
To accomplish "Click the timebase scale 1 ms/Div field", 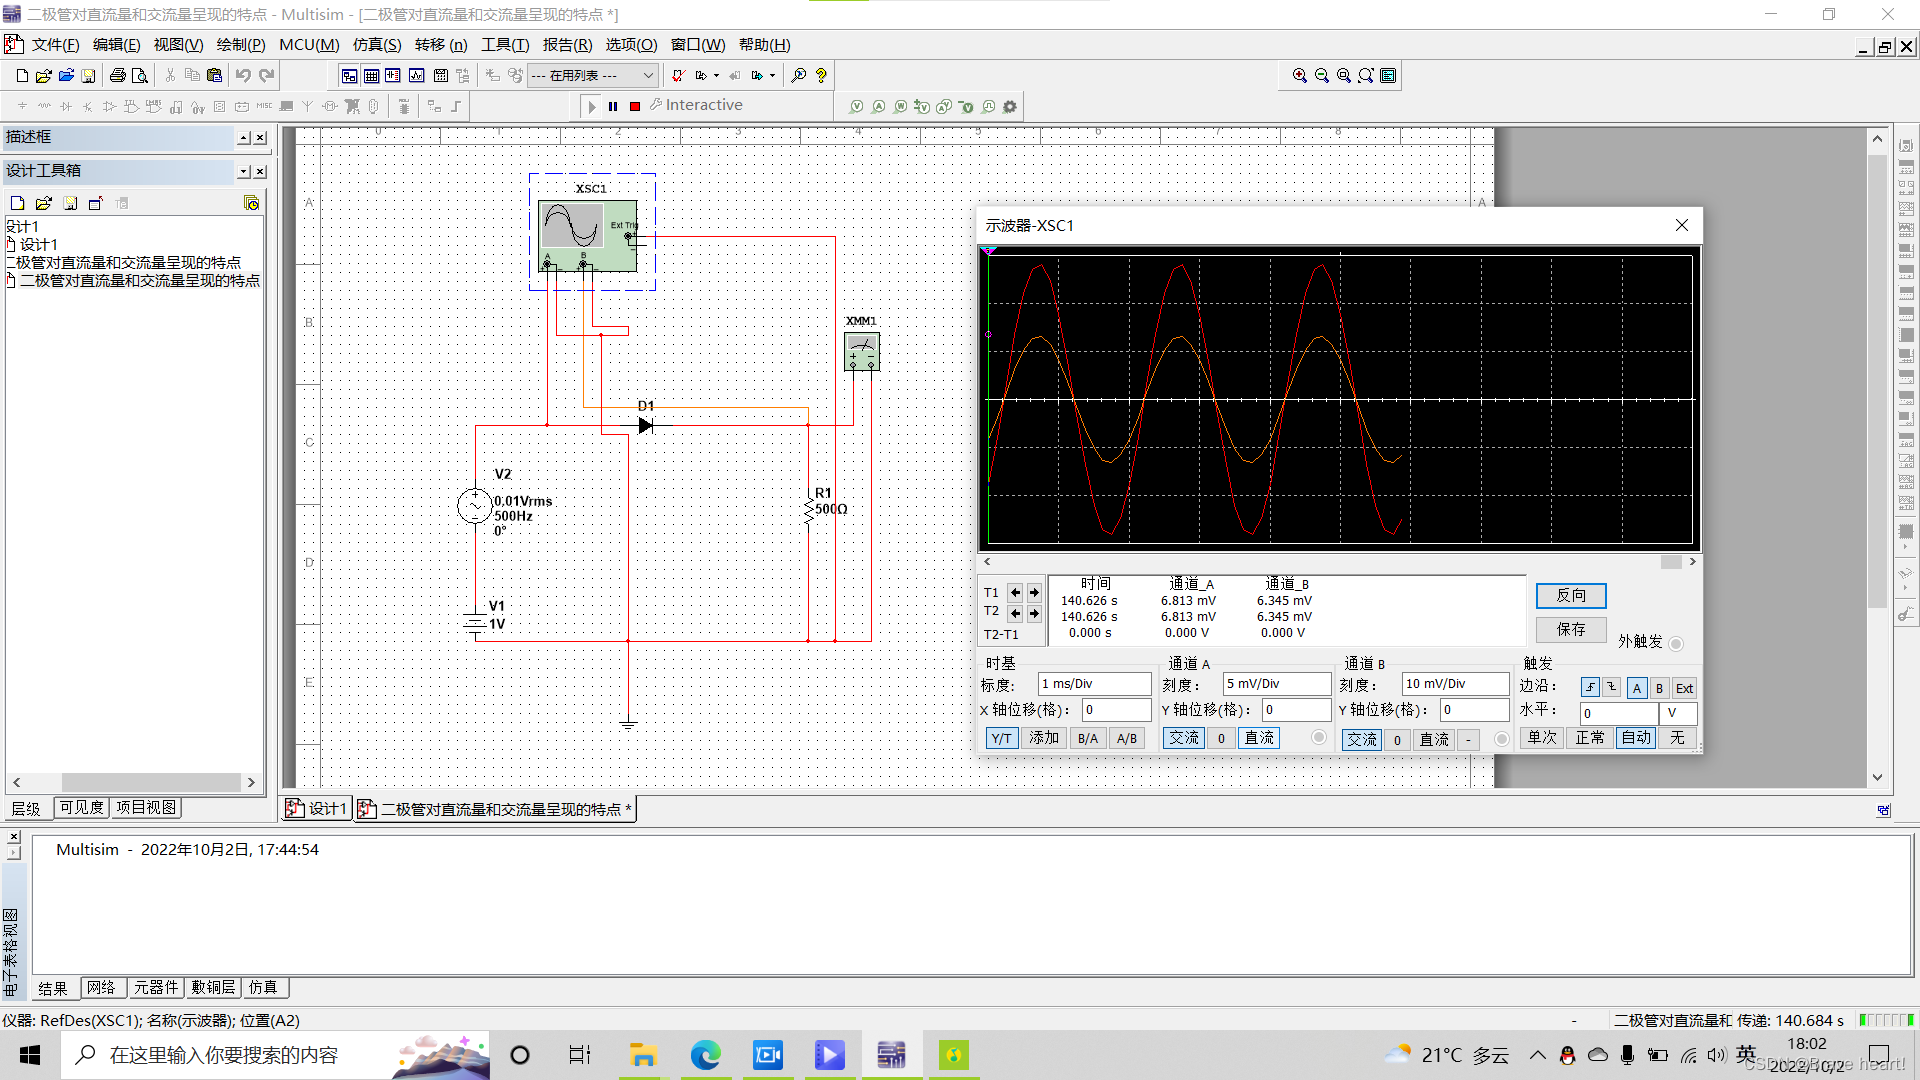I will click(x=1094, y=684).
